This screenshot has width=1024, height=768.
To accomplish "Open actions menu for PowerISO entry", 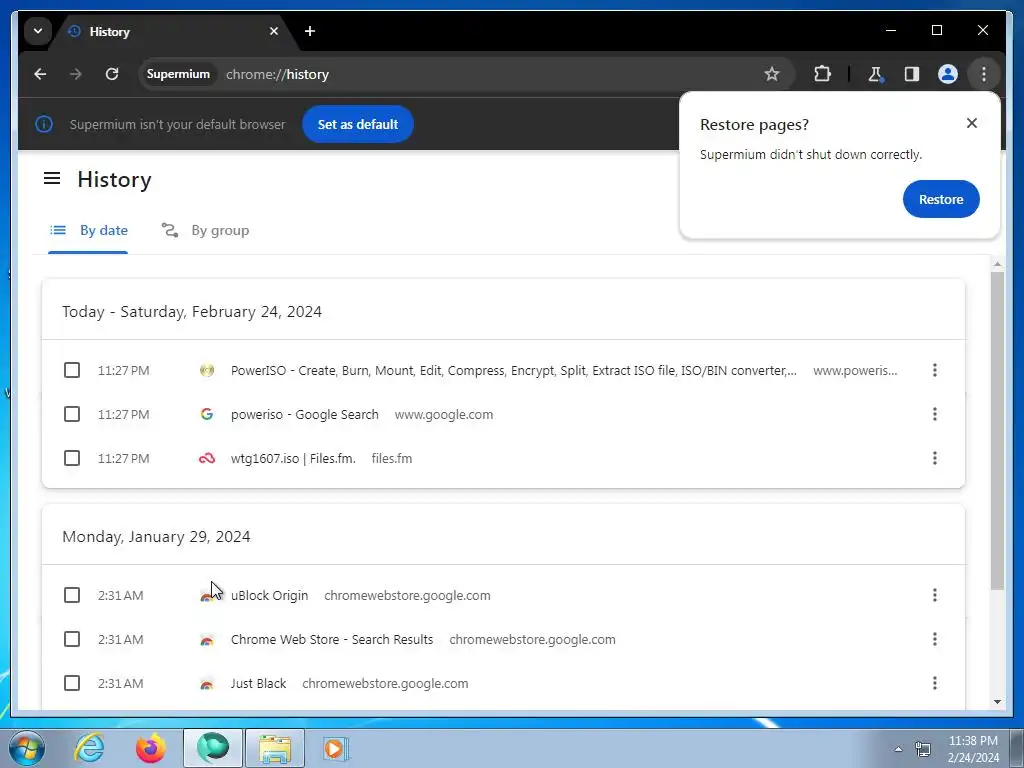I will tap(935, 370).
